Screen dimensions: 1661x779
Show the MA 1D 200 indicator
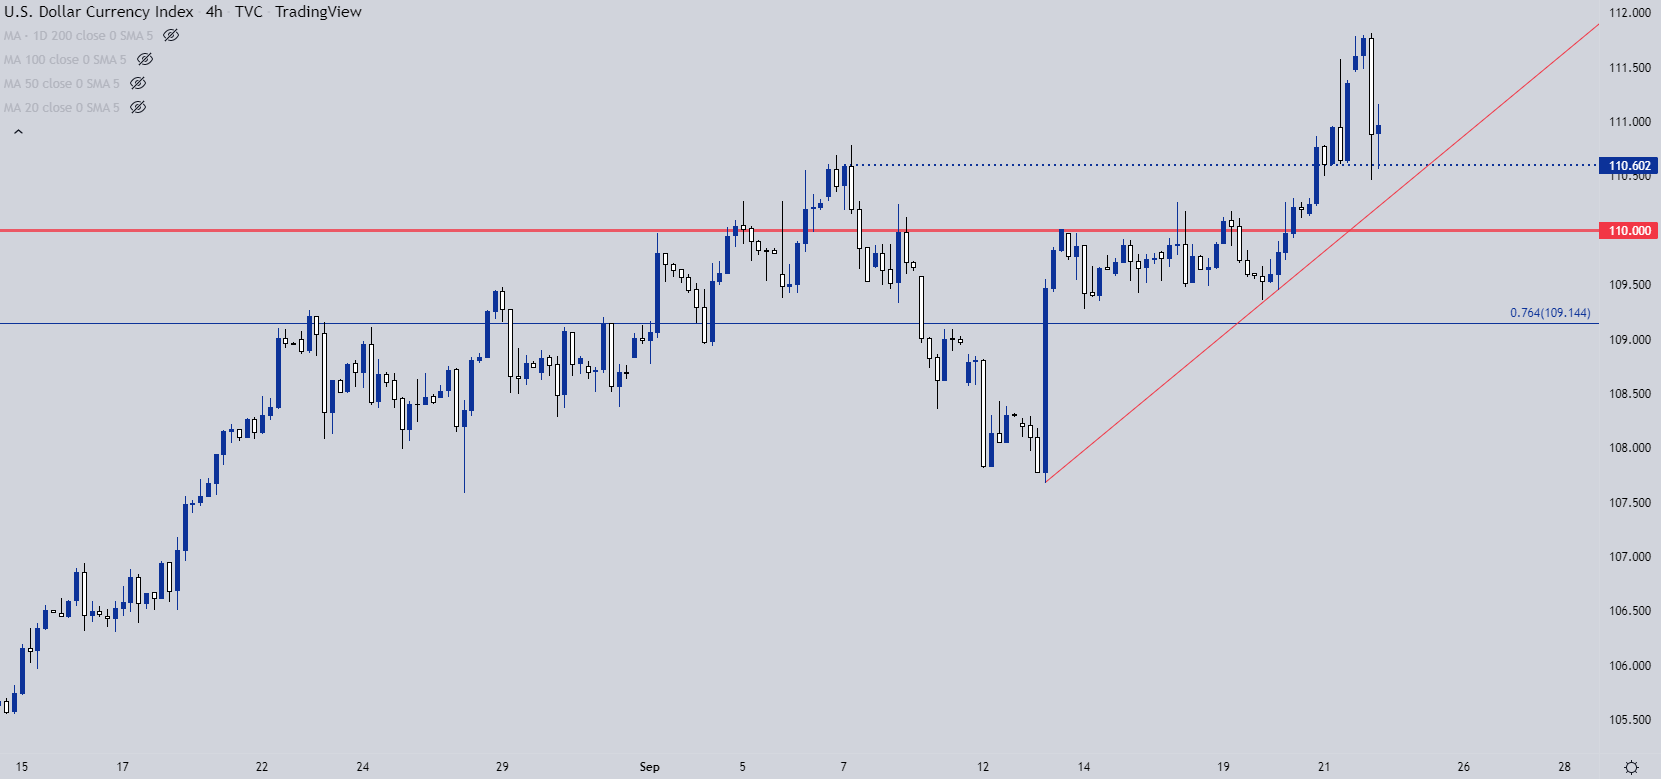pyautogui.click(x=171, y=35)
